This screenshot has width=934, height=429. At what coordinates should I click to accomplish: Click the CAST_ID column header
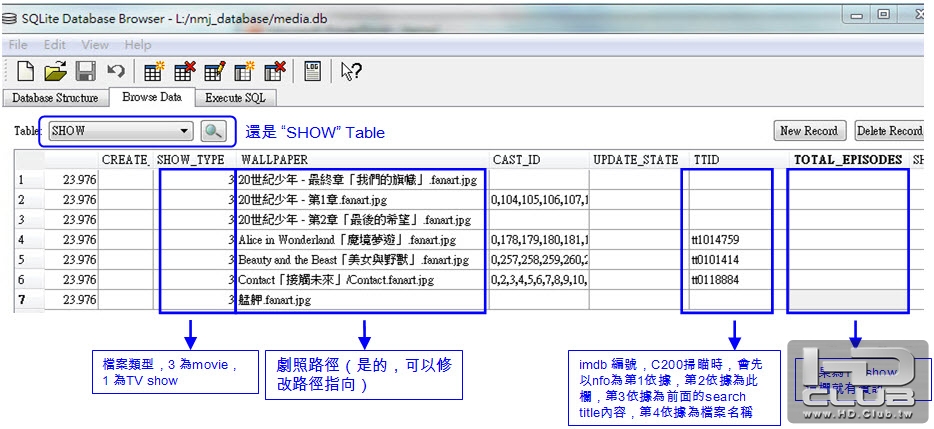(x=539, y=160)
